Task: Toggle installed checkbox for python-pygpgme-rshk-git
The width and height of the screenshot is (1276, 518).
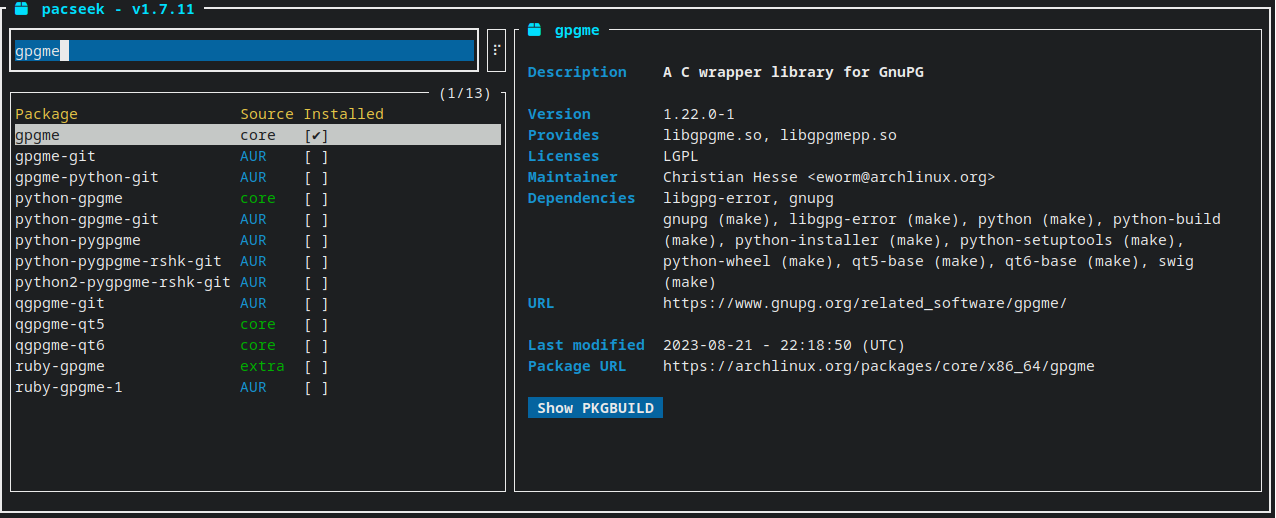Action: point(316,261)
